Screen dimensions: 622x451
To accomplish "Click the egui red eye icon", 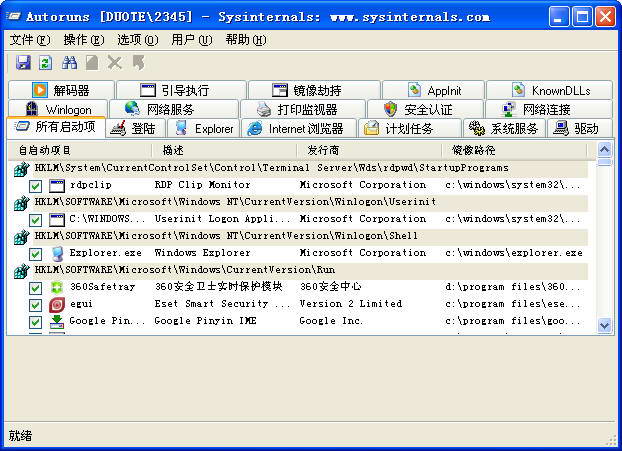I will pyautogui.click(x=57, y=305).
